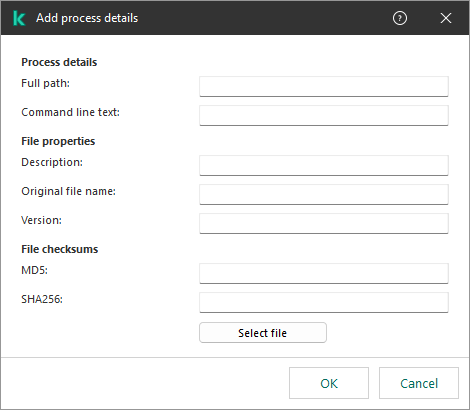Click the 'Original file name:' label
The image size is (470, 410).
click(69, 191)
